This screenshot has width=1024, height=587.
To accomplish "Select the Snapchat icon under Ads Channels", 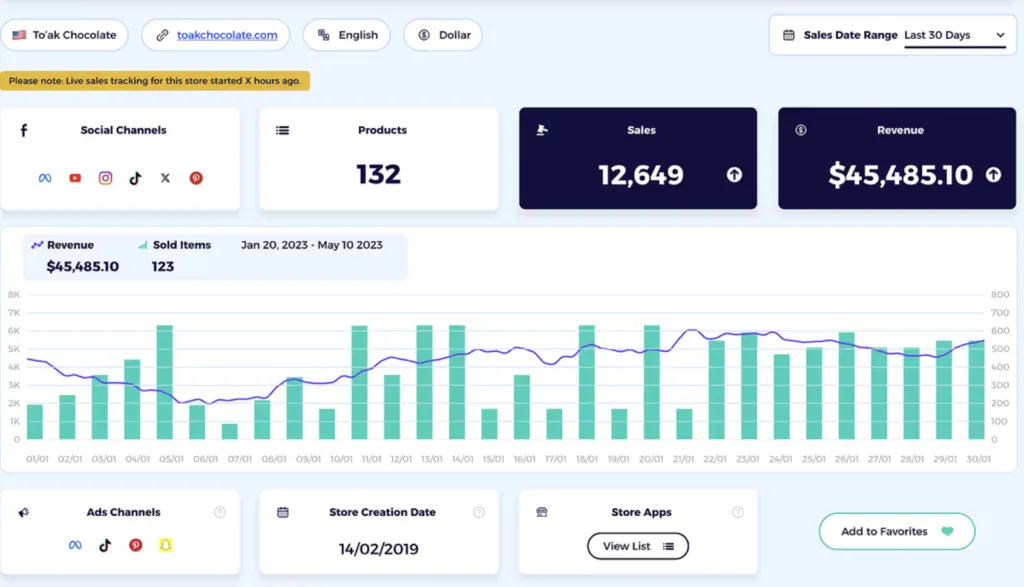I will pyautogui.click(x=164, y=545).
